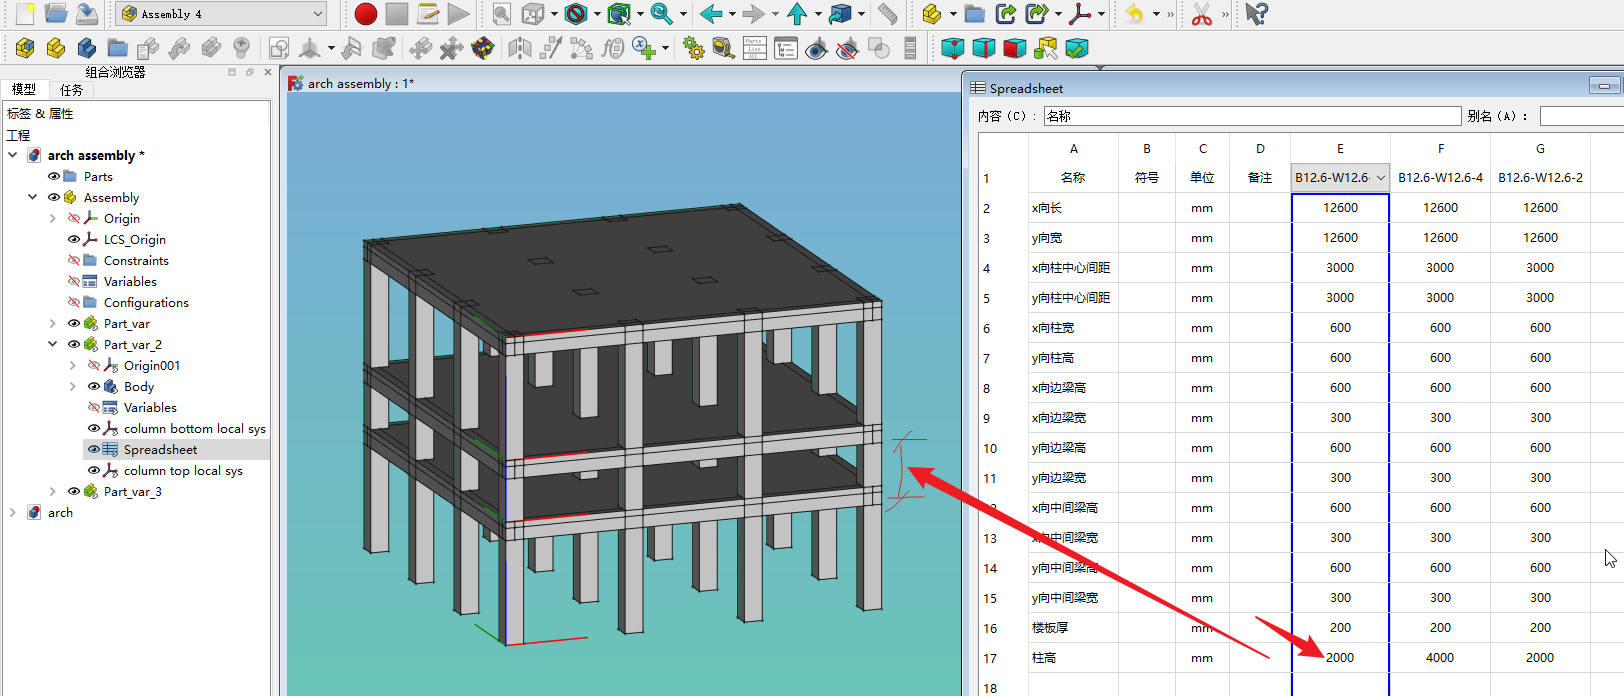Click the column top local sys item
This screenshot has height=696, width=1624.
183,471
